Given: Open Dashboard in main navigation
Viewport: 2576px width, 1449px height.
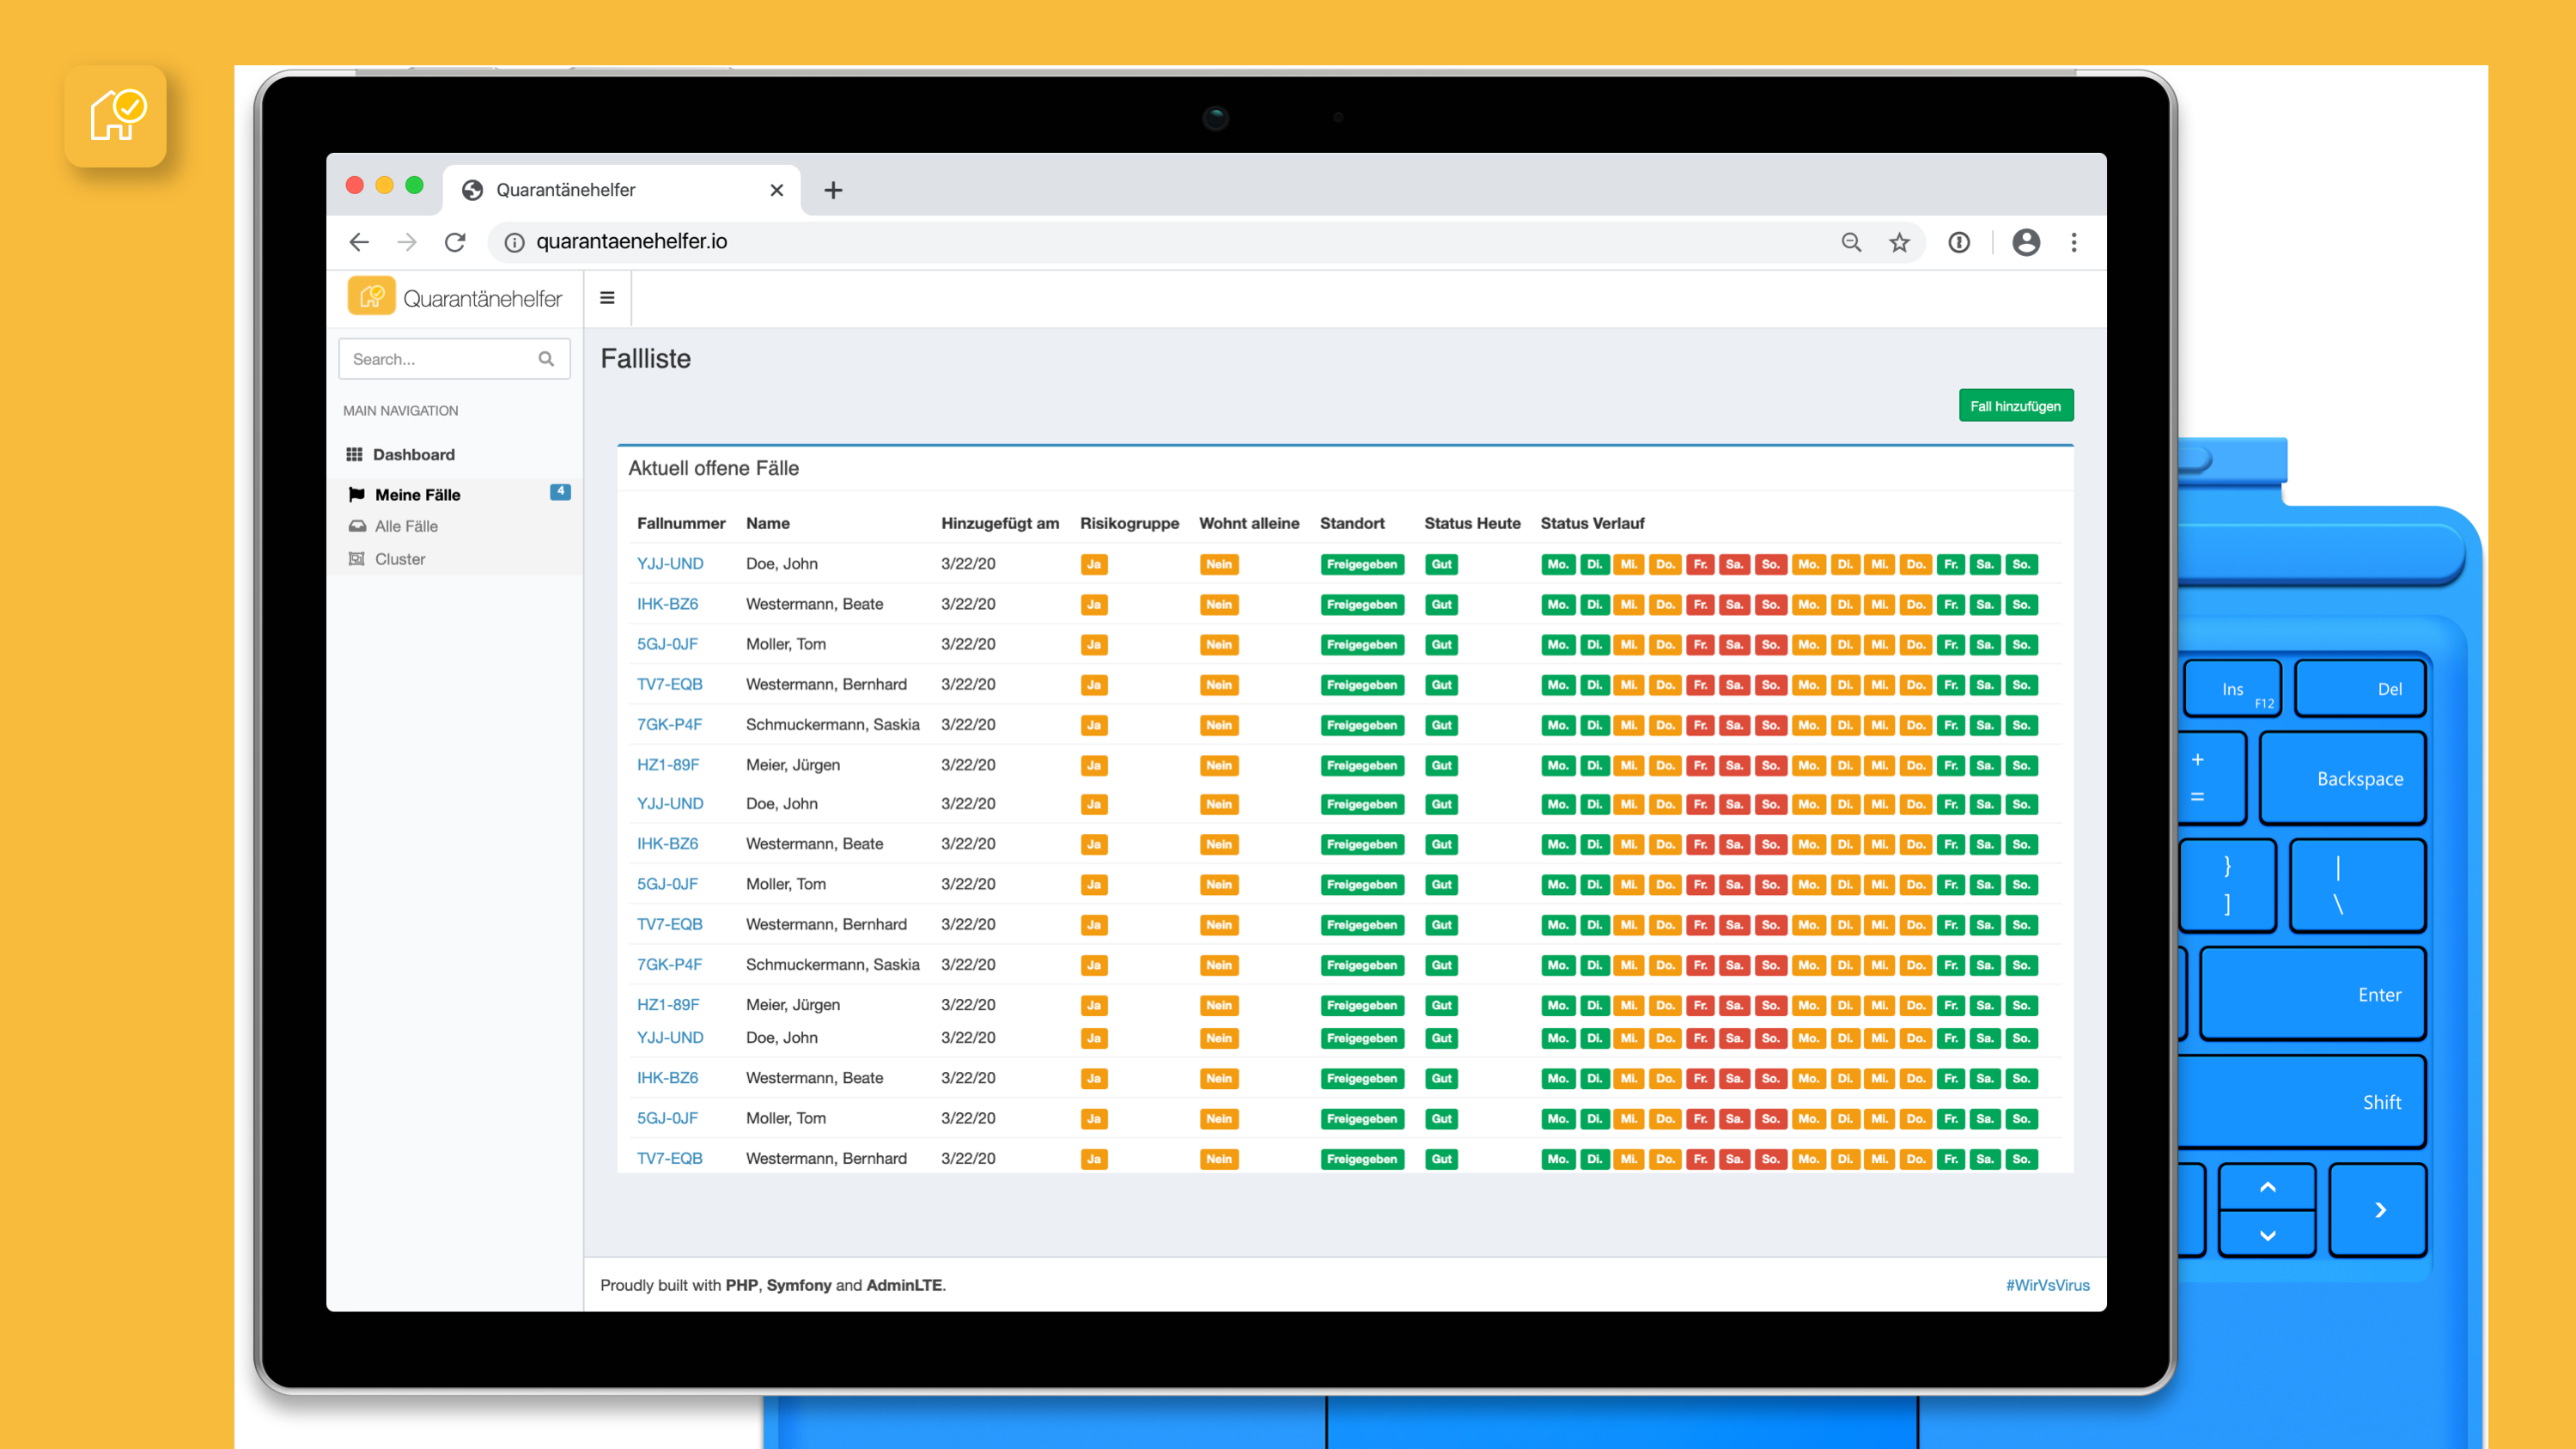Looking at the screenshot, I should pyautogui.click(x=413, y=454).
